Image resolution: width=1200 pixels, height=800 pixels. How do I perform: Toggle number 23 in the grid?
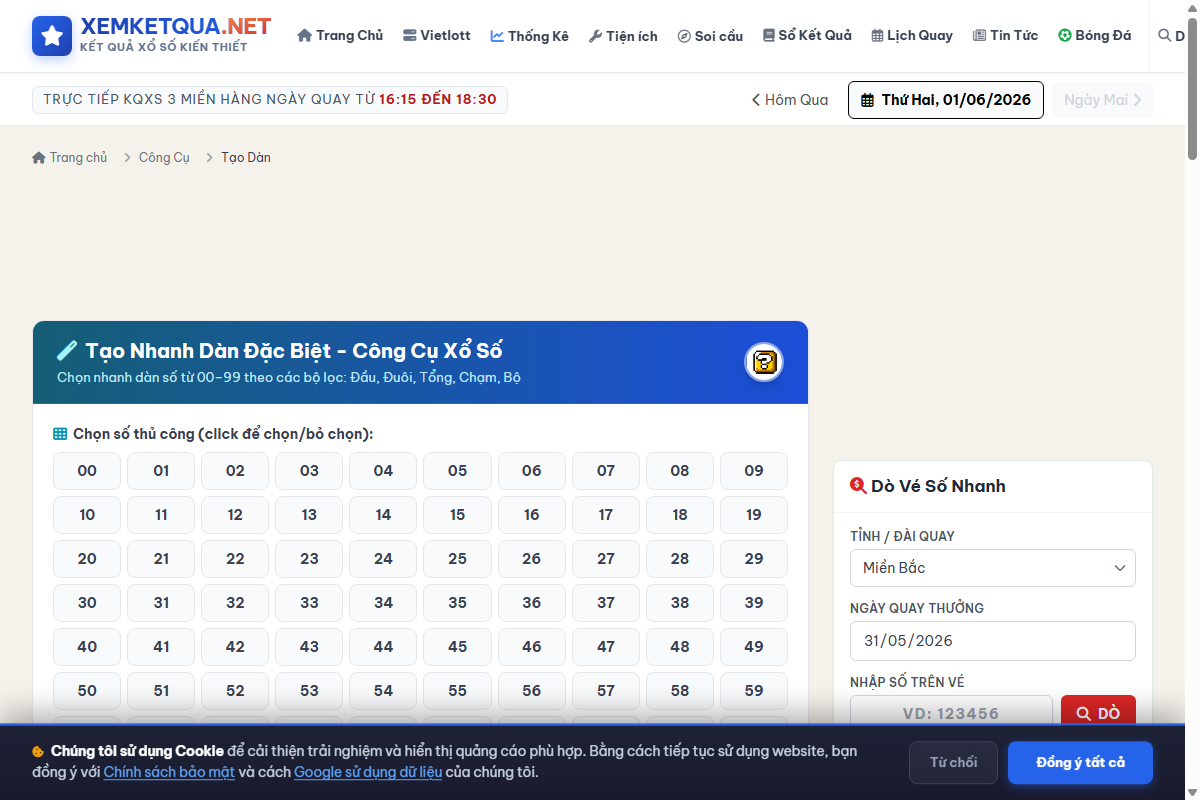[309, 559]
